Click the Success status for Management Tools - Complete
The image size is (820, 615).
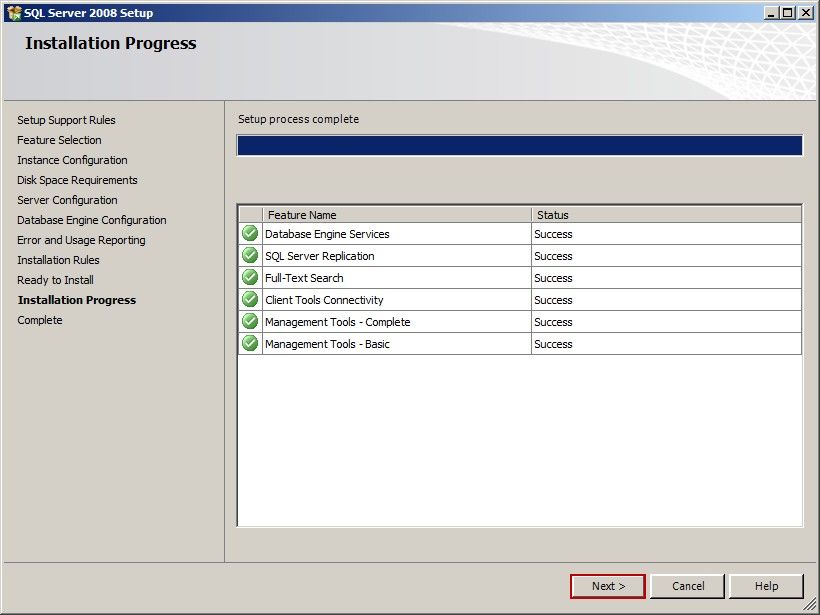click(x=553, y=322)
